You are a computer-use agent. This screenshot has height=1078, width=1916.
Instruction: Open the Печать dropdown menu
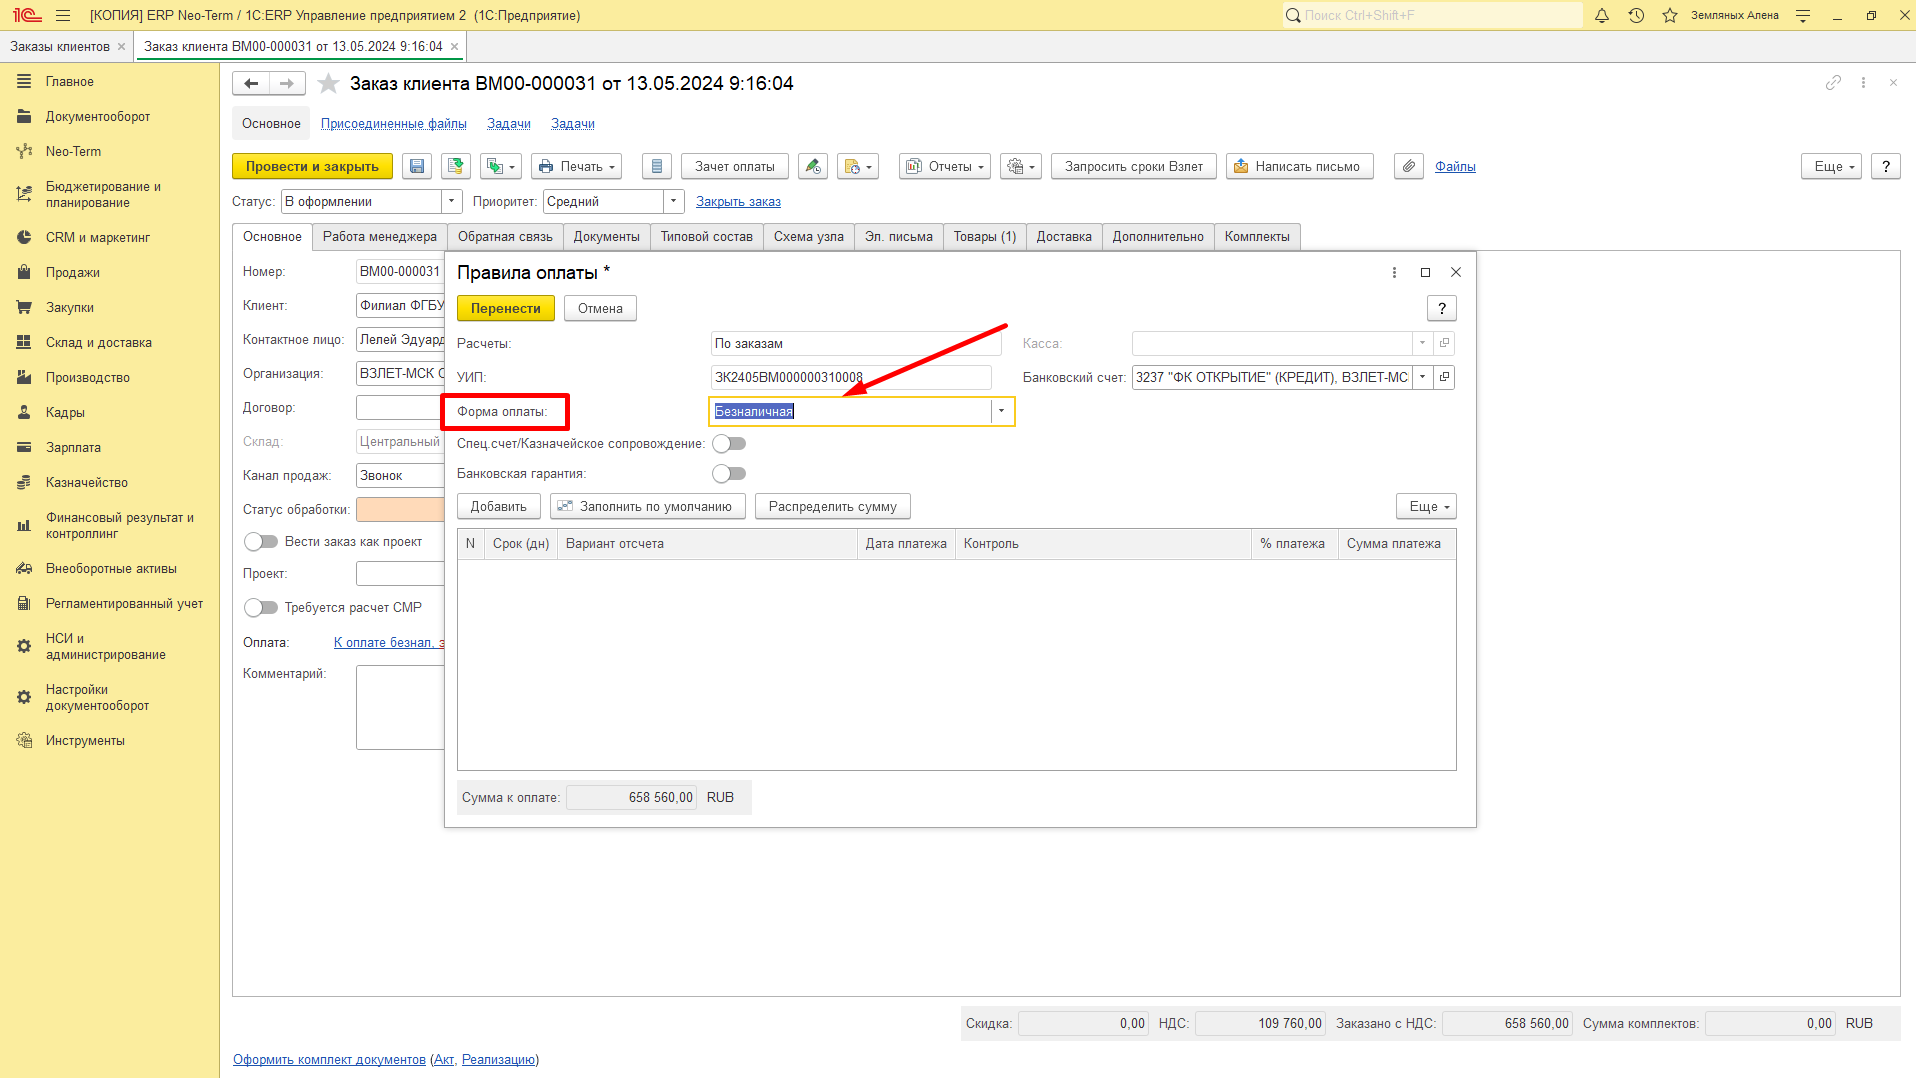point(576,167)
